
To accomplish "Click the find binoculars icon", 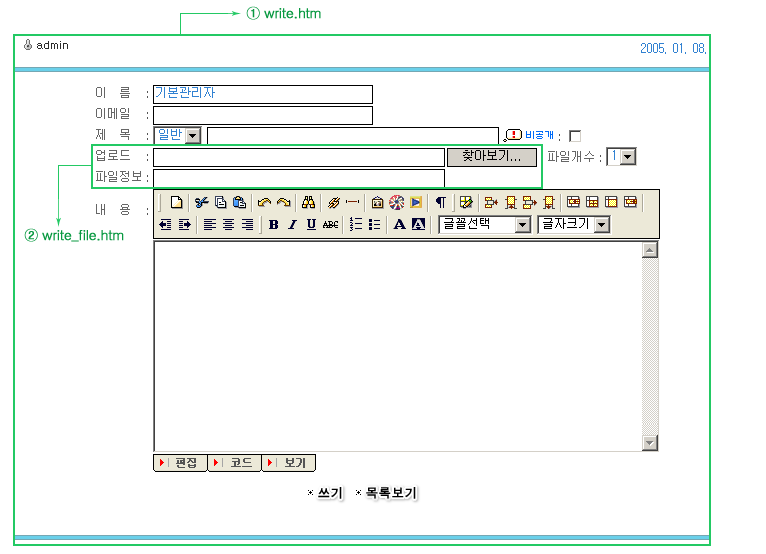I will (309, 202).
